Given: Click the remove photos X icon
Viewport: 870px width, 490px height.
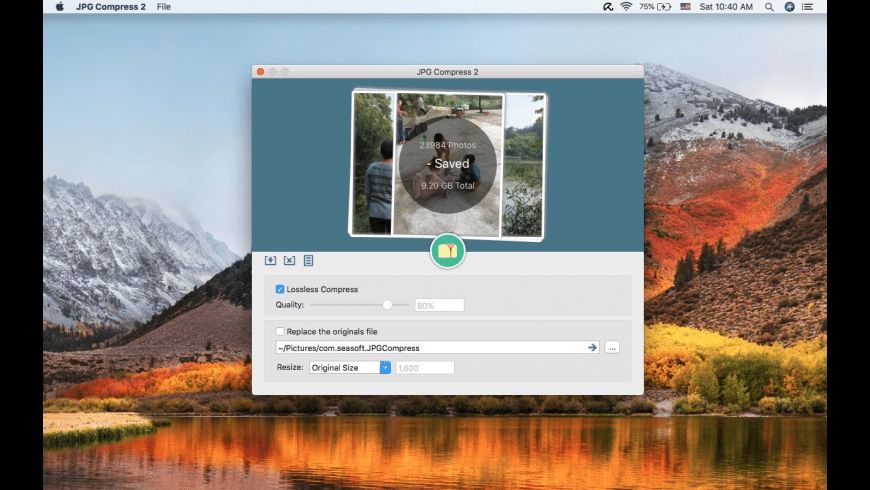Looking at the screenshot, I should click(x=289, y=260).
